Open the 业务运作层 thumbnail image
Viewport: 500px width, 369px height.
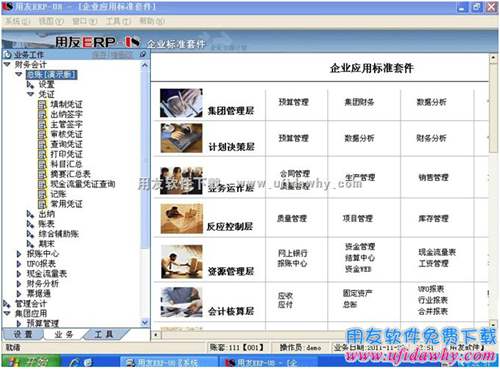click(x=181, y=180)
